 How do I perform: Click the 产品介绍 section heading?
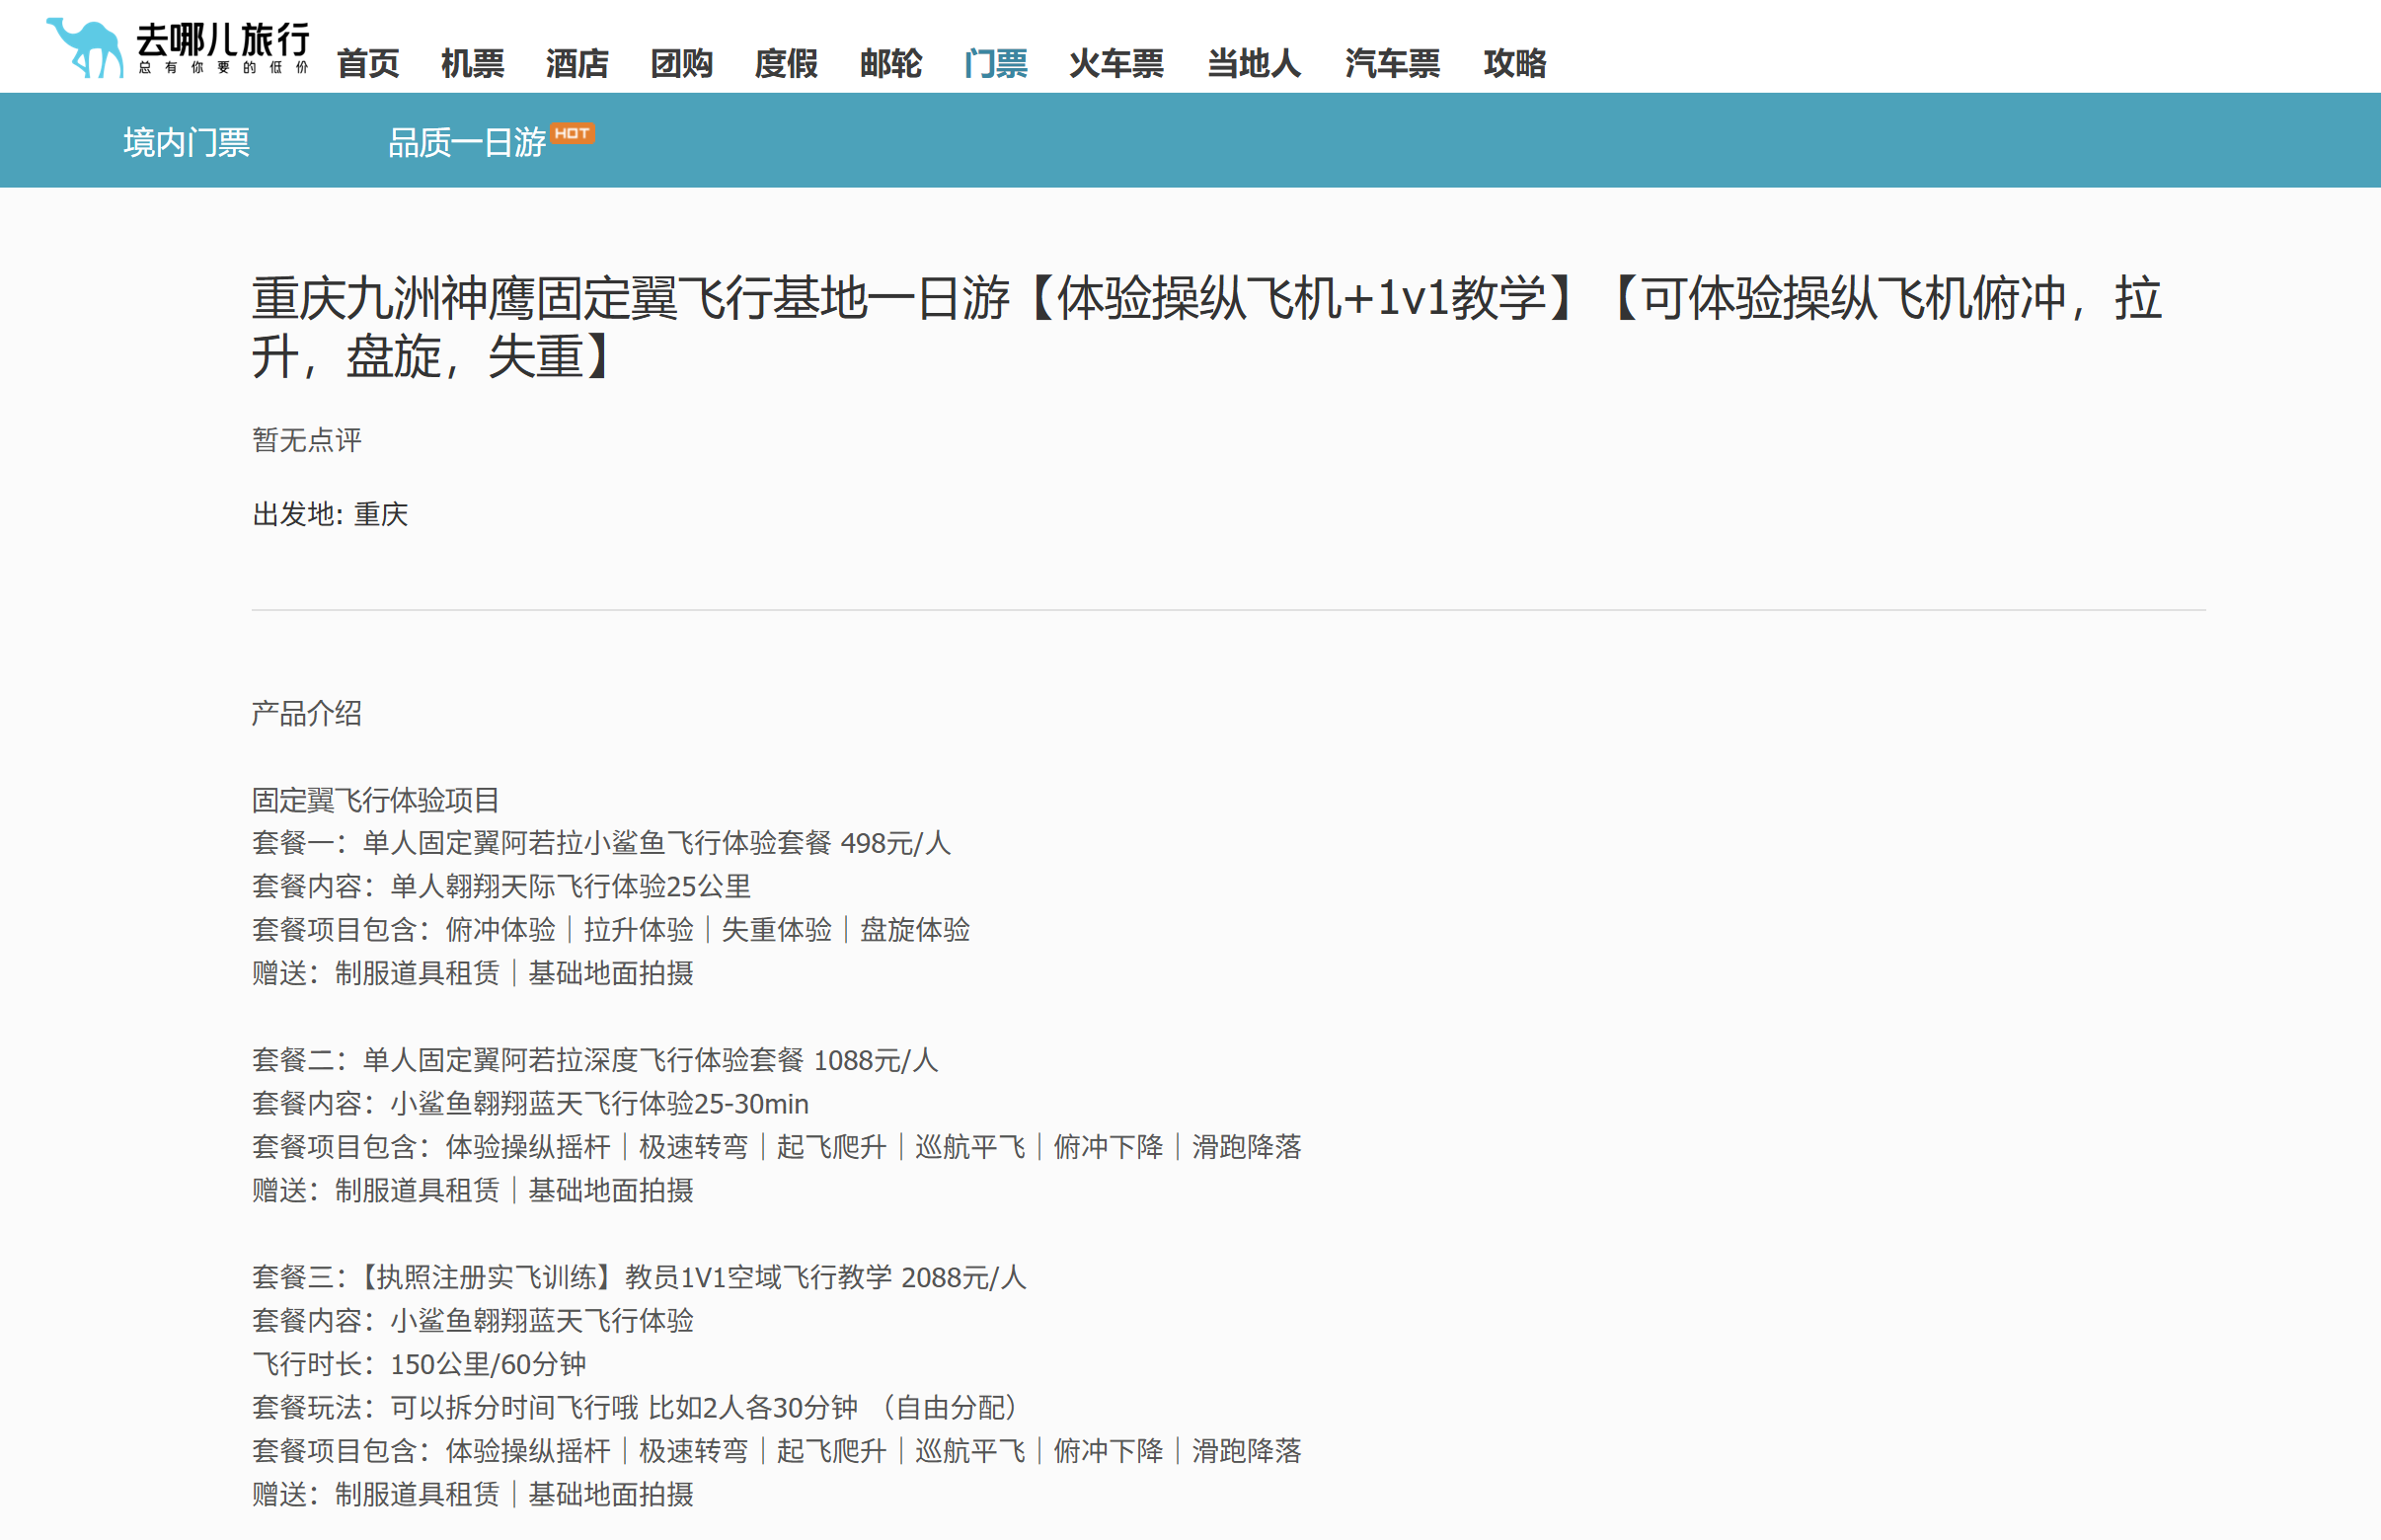coord(307,713)
